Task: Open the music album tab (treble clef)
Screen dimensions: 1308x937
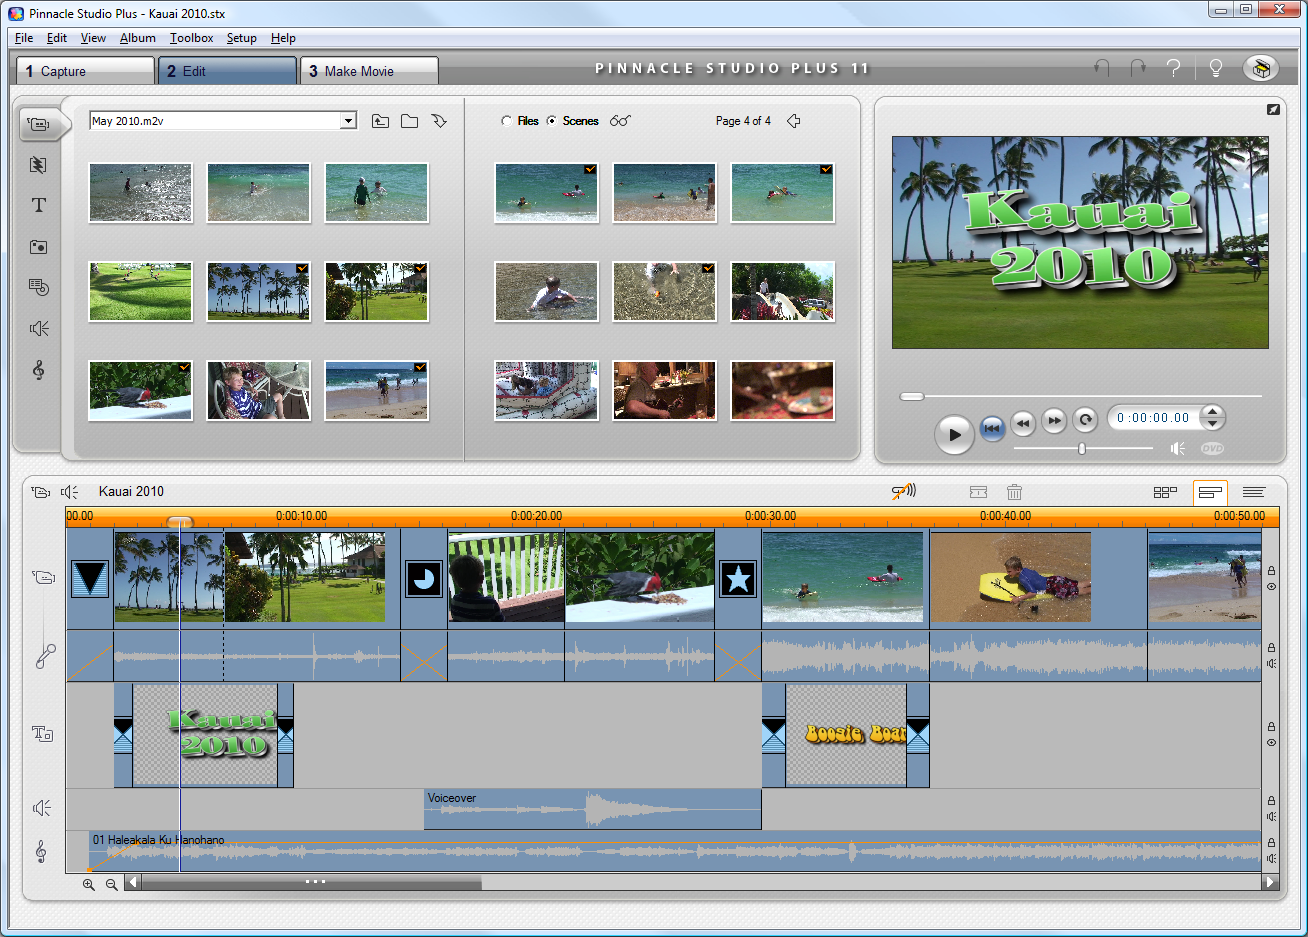Action: pyautogui.click(x=39, y=370)
